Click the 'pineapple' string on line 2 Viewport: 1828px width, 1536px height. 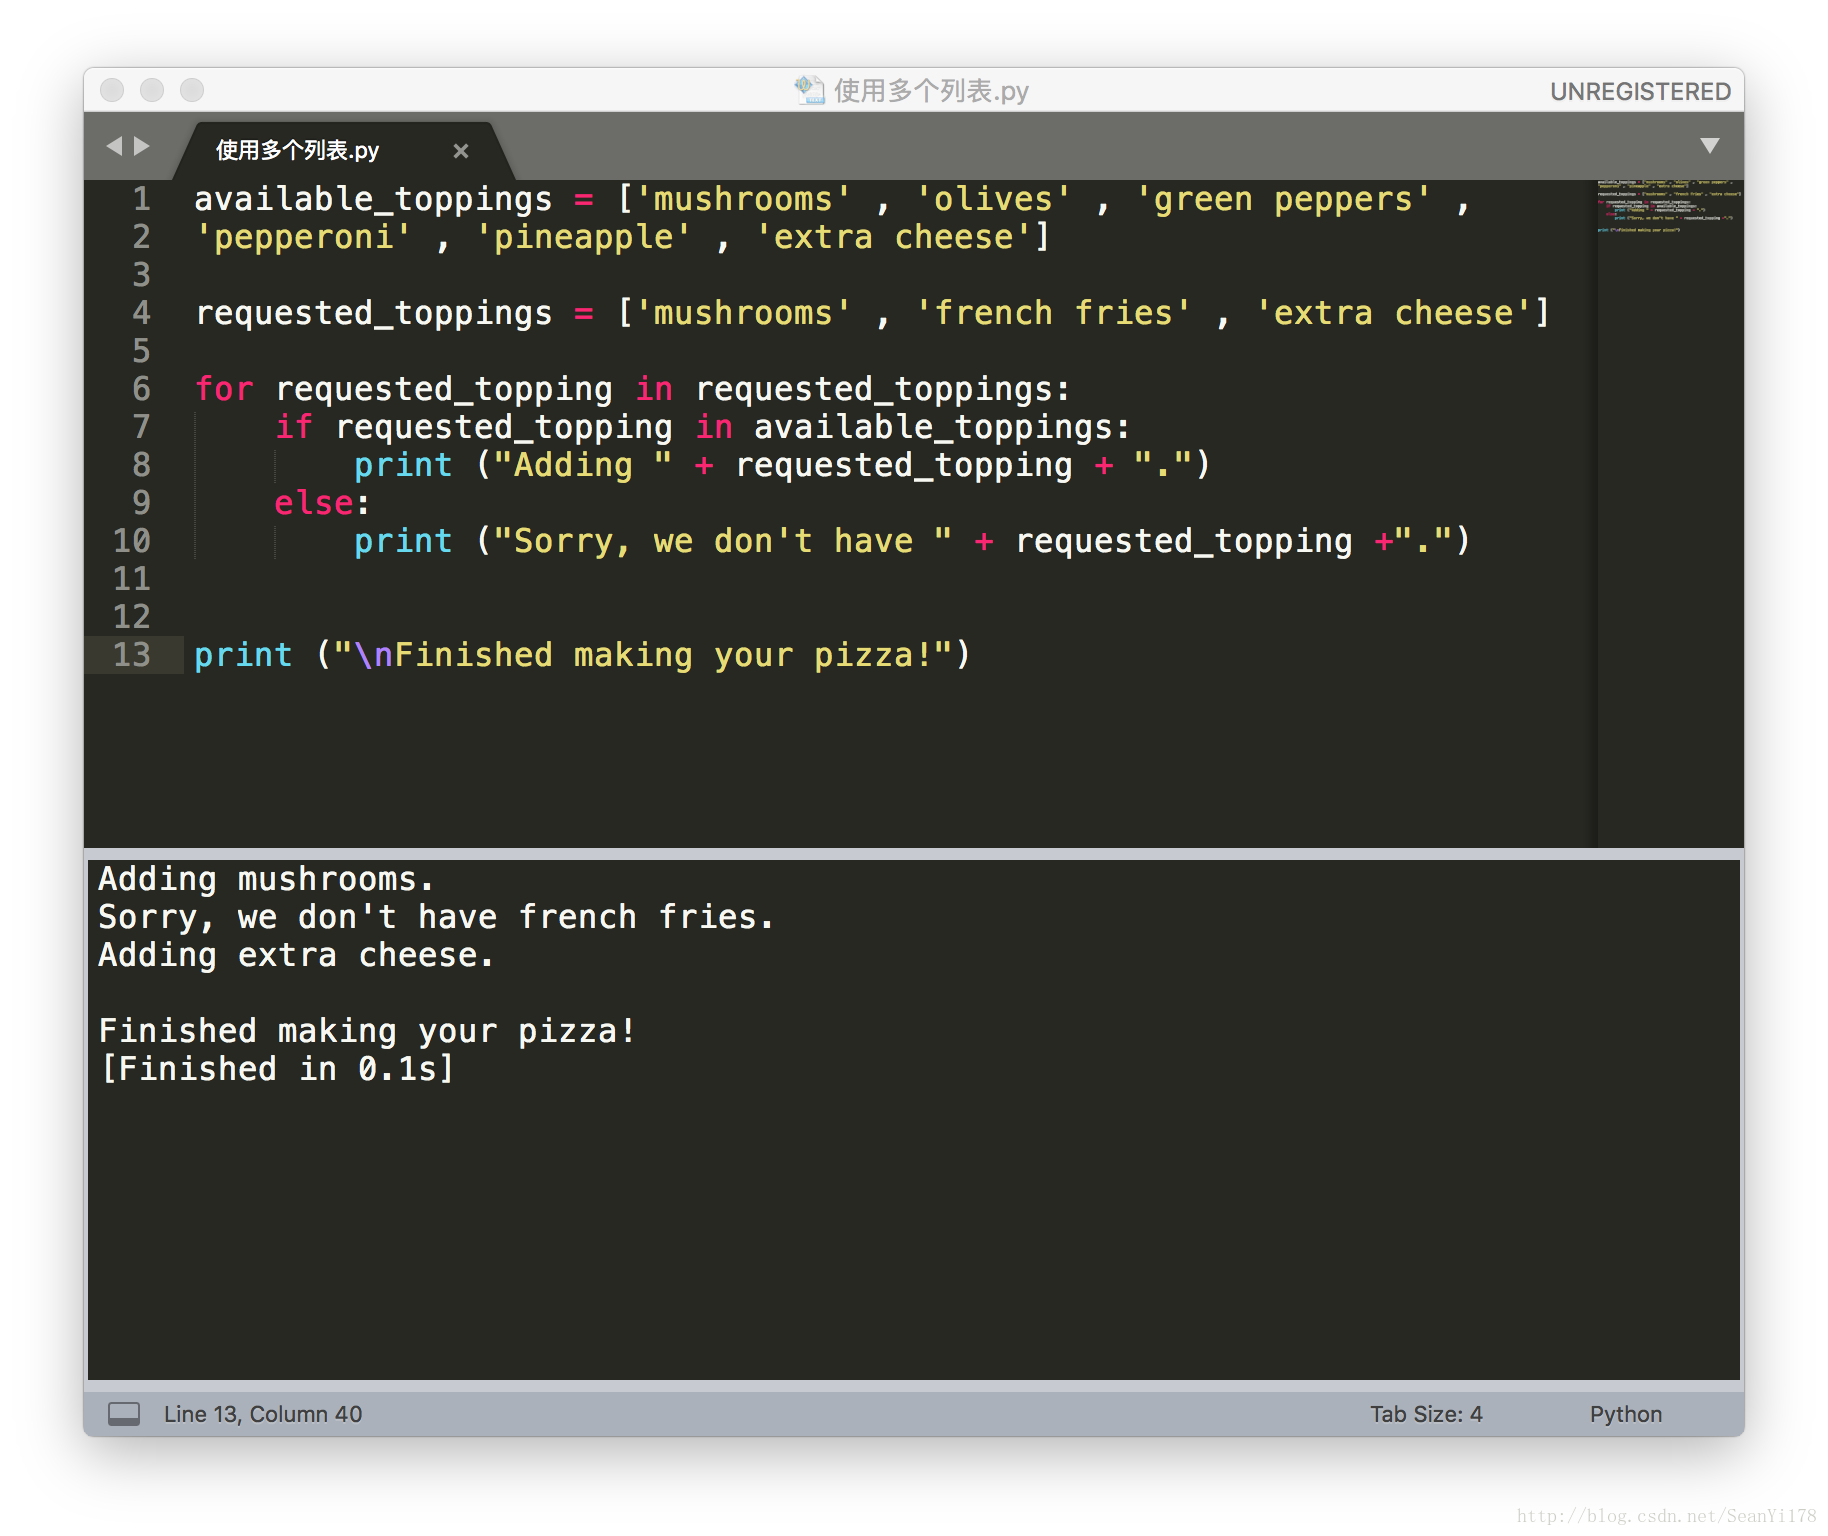tap(583, 237)
